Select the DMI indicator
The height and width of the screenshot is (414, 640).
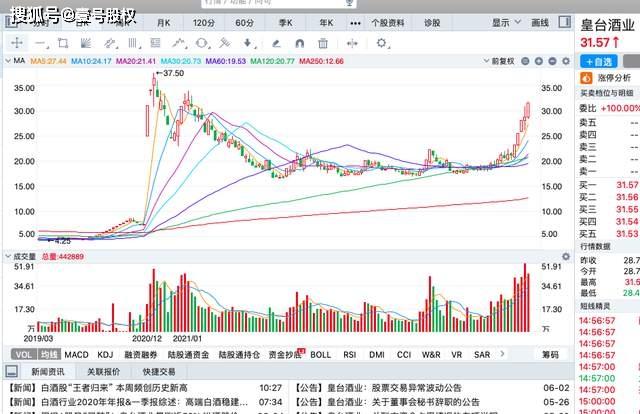click(377, 355)
